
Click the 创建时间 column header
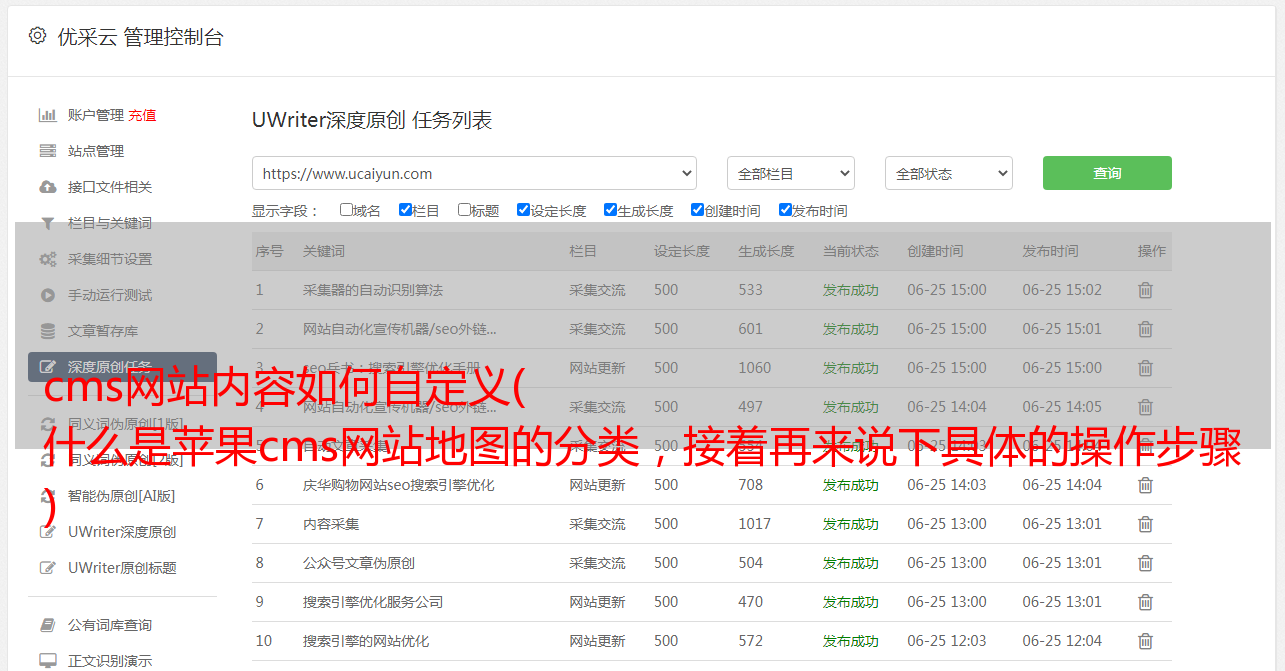pyautogui.click(x=936, y=251)
